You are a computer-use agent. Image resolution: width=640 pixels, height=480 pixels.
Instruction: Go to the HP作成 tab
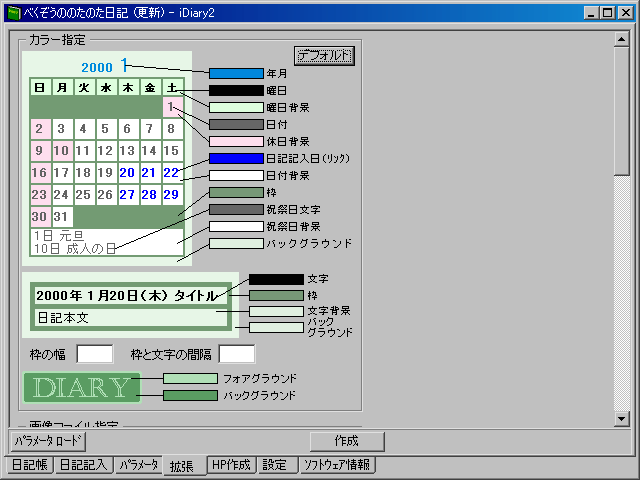[x=232, y=465]
